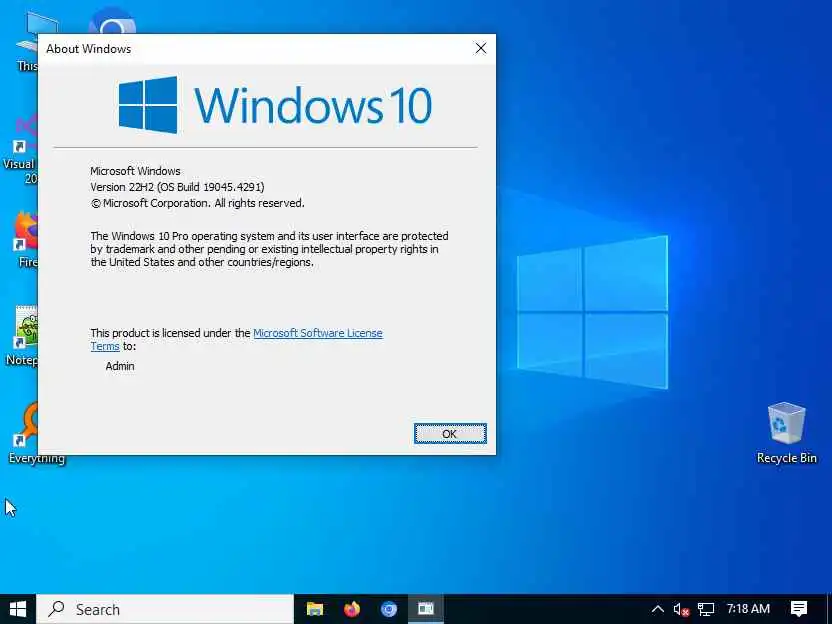Show hidden system tray icons

pyautogui.click(x=657, y=609)
